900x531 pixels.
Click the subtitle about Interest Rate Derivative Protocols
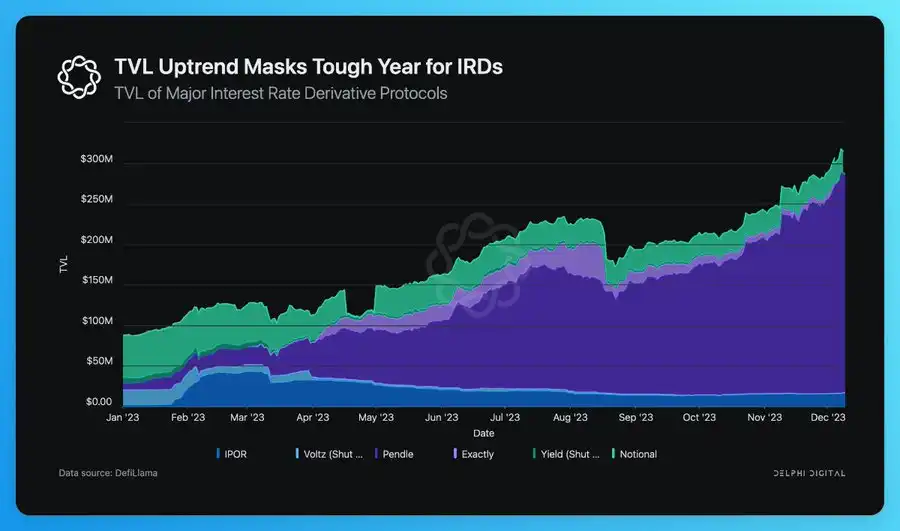[281, 94]
